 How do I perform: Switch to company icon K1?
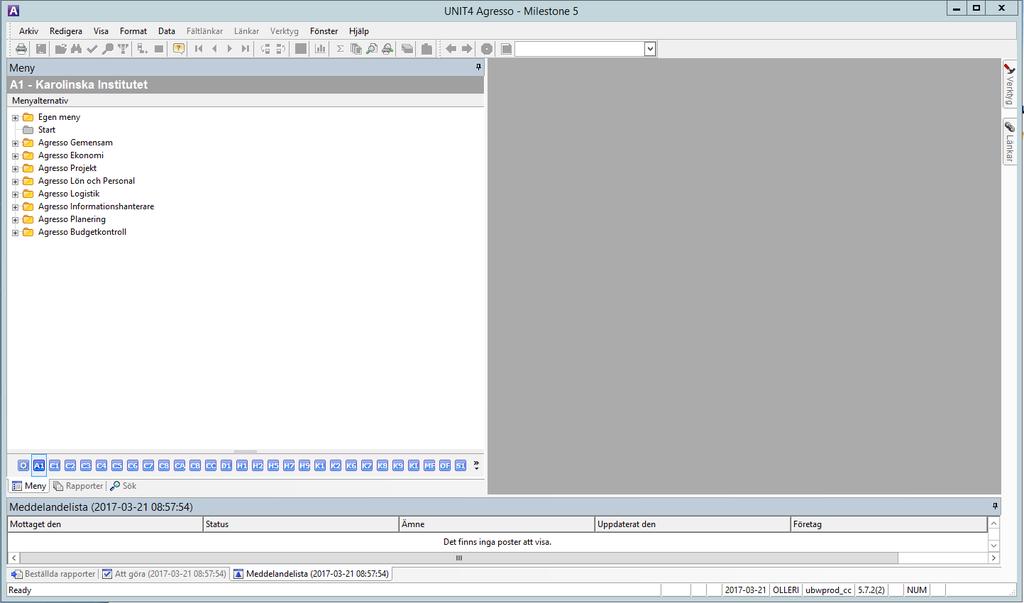click(x=320, y=465)
